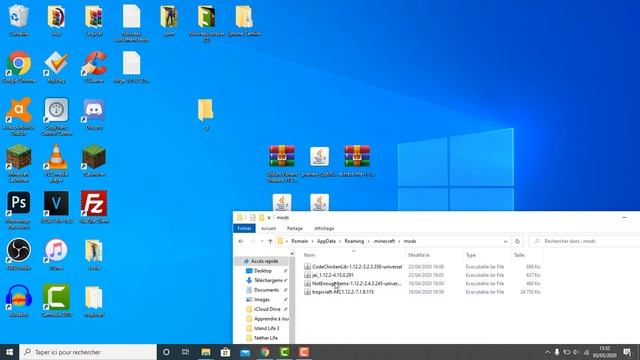Show hidden system tray icons
Screen dimensions: 640x360
coord(547,352)
